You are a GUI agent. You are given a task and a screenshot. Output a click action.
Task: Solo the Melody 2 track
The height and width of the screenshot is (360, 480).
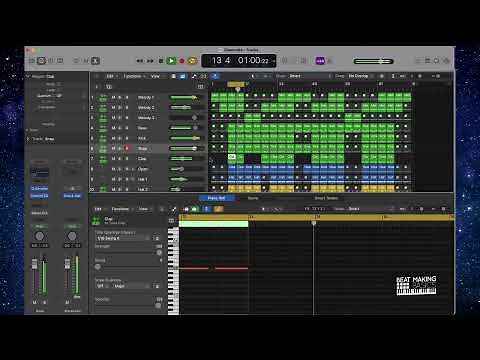click(x=120, y=108)
